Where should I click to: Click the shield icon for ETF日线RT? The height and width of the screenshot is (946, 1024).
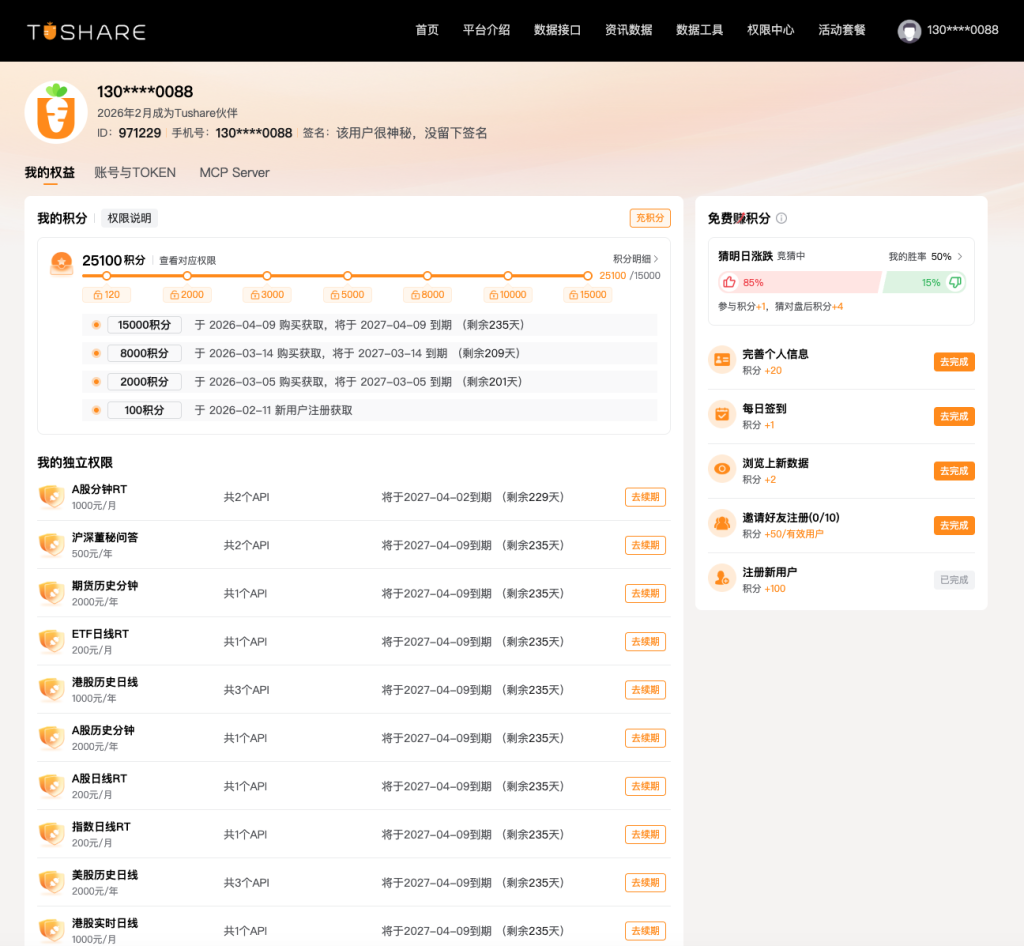pos(52,642)
